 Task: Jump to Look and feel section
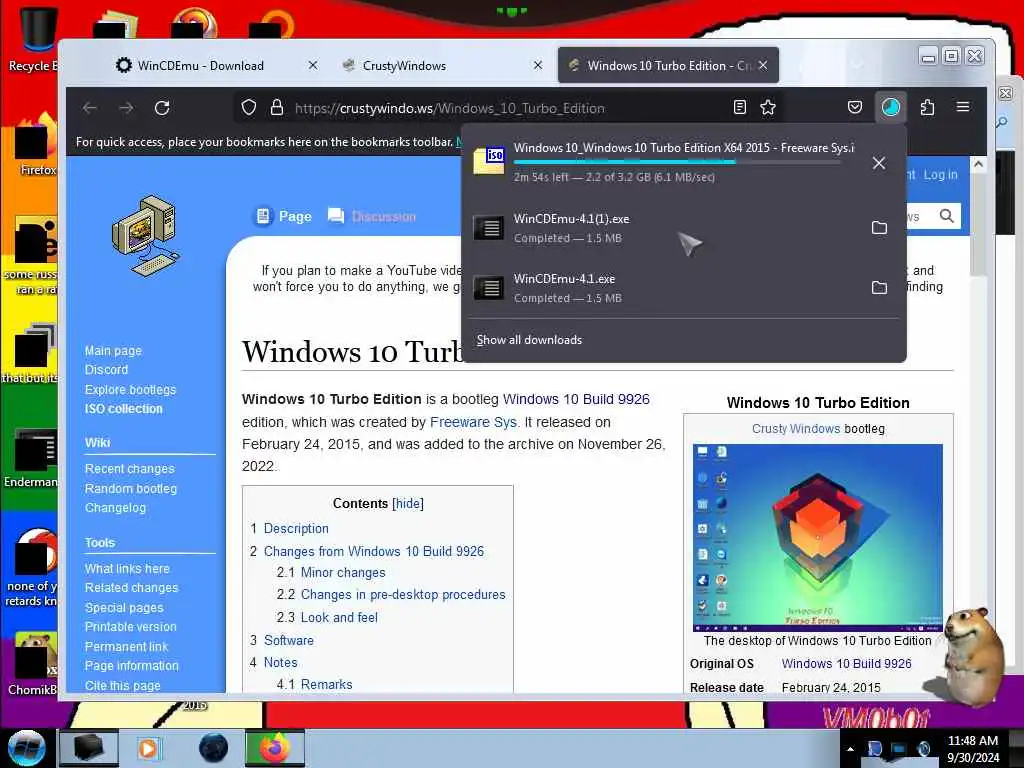pyautogui.click(x=339, y=617)
